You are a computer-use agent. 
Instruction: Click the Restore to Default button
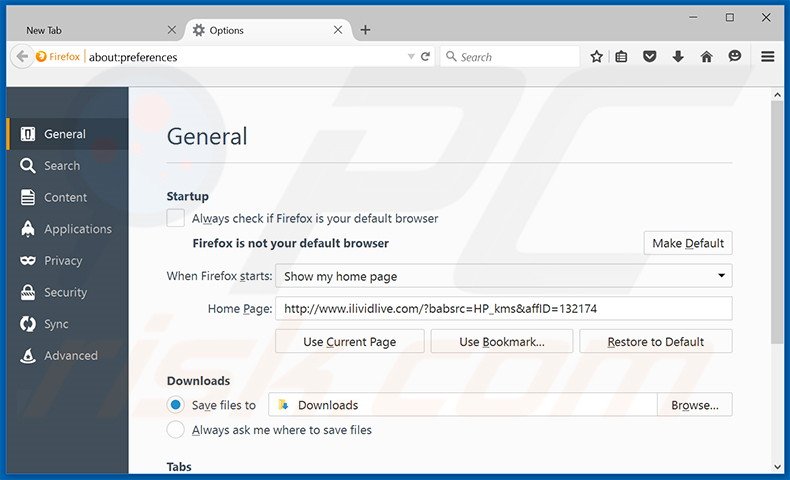coord(655,342)
